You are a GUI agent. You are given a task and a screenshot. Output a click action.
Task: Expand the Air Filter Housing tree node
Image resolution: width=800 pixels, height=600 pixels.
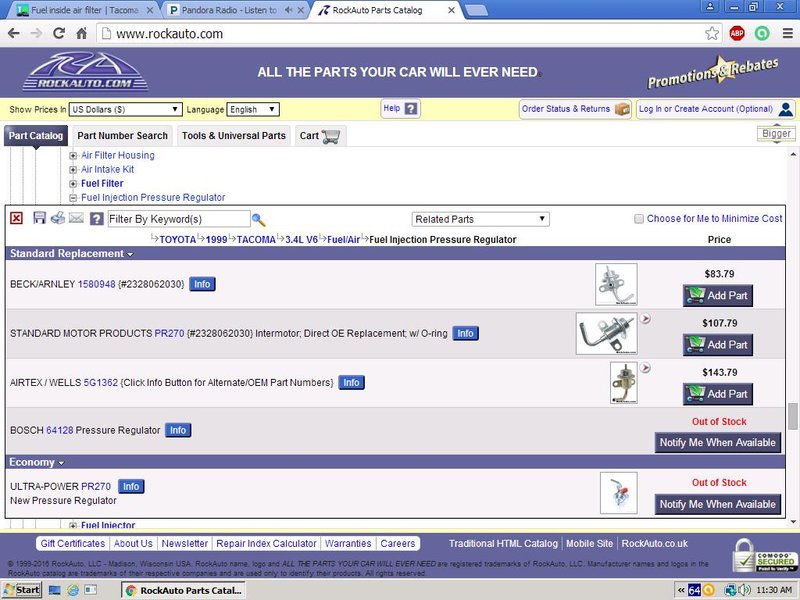(x=73, y=156)
